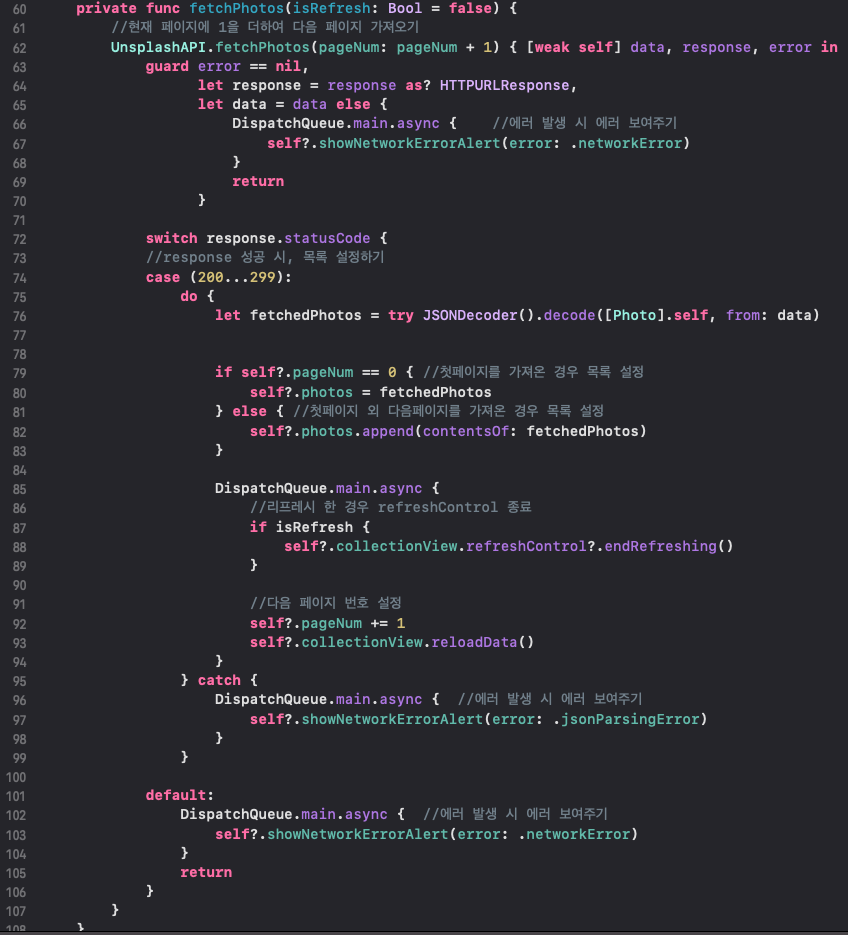
Task: Click the 'try' keyword on line 76
Action: [x=401, y=315]
